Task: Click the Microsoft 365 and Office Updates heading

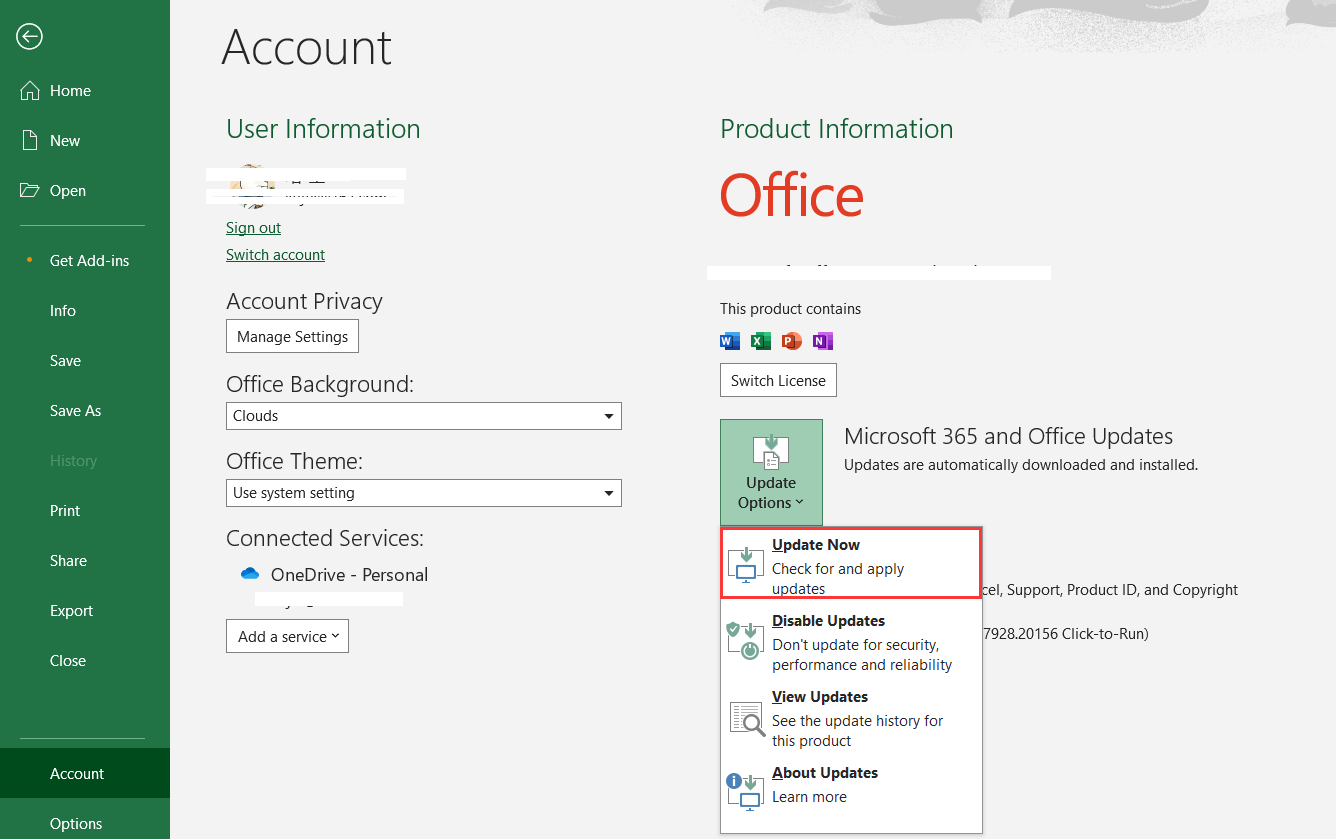Action: tap(1008, 436)
